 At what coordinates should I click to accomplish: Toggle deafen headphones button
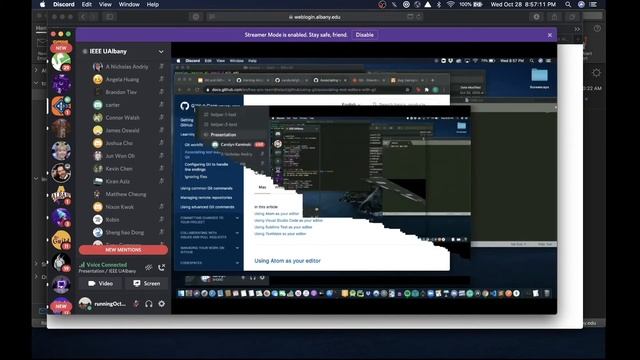tap(149, 304)
